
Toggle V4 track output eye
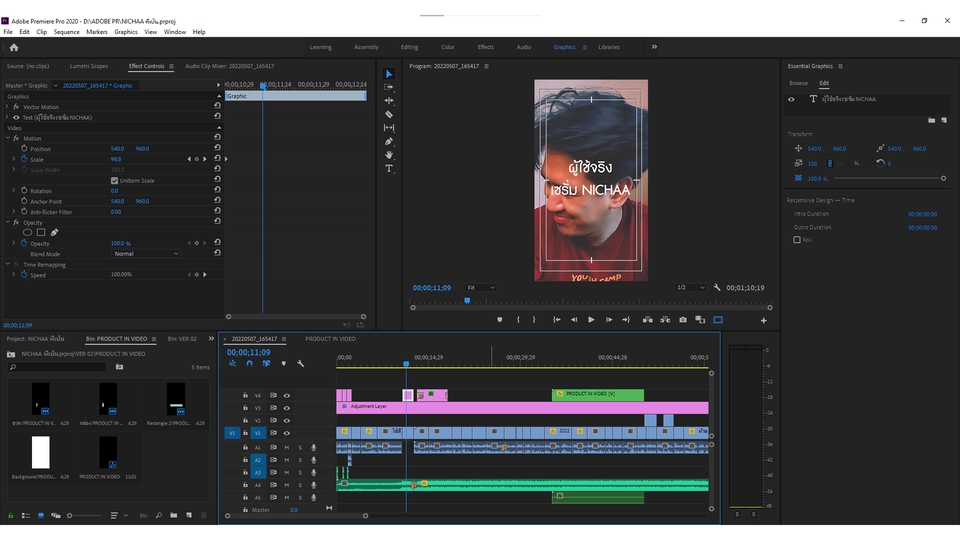coord(287,396)
